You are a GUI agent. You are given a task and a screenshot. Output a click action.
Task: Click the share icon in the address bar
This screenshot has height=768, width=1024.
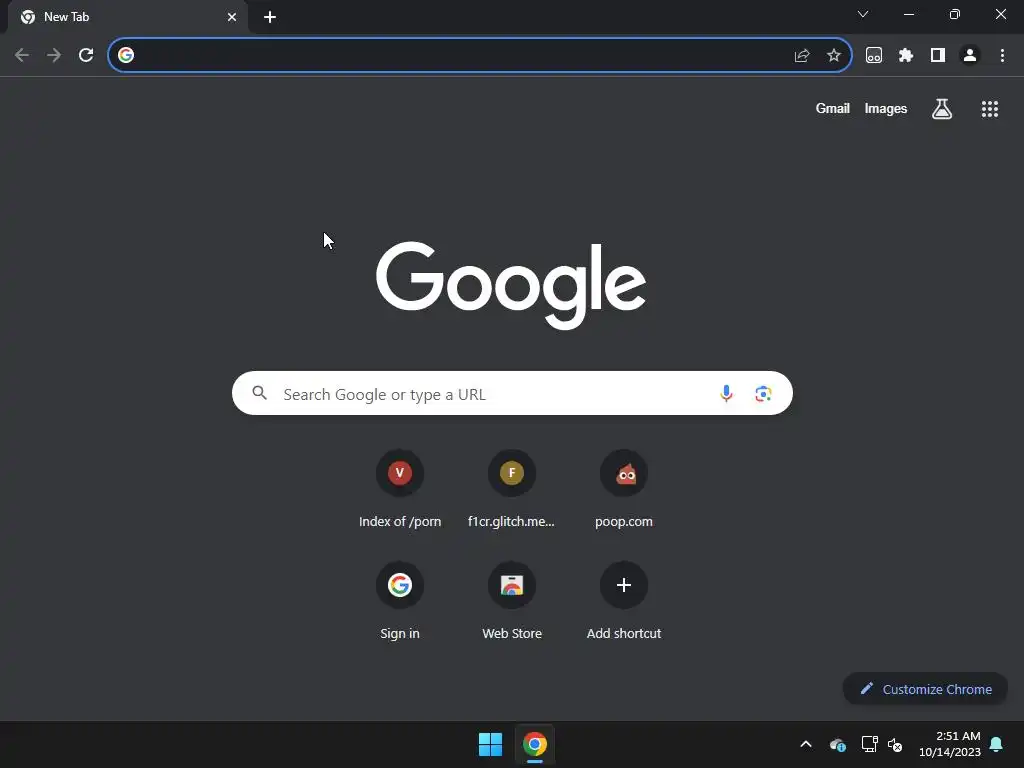coord(802,56)
